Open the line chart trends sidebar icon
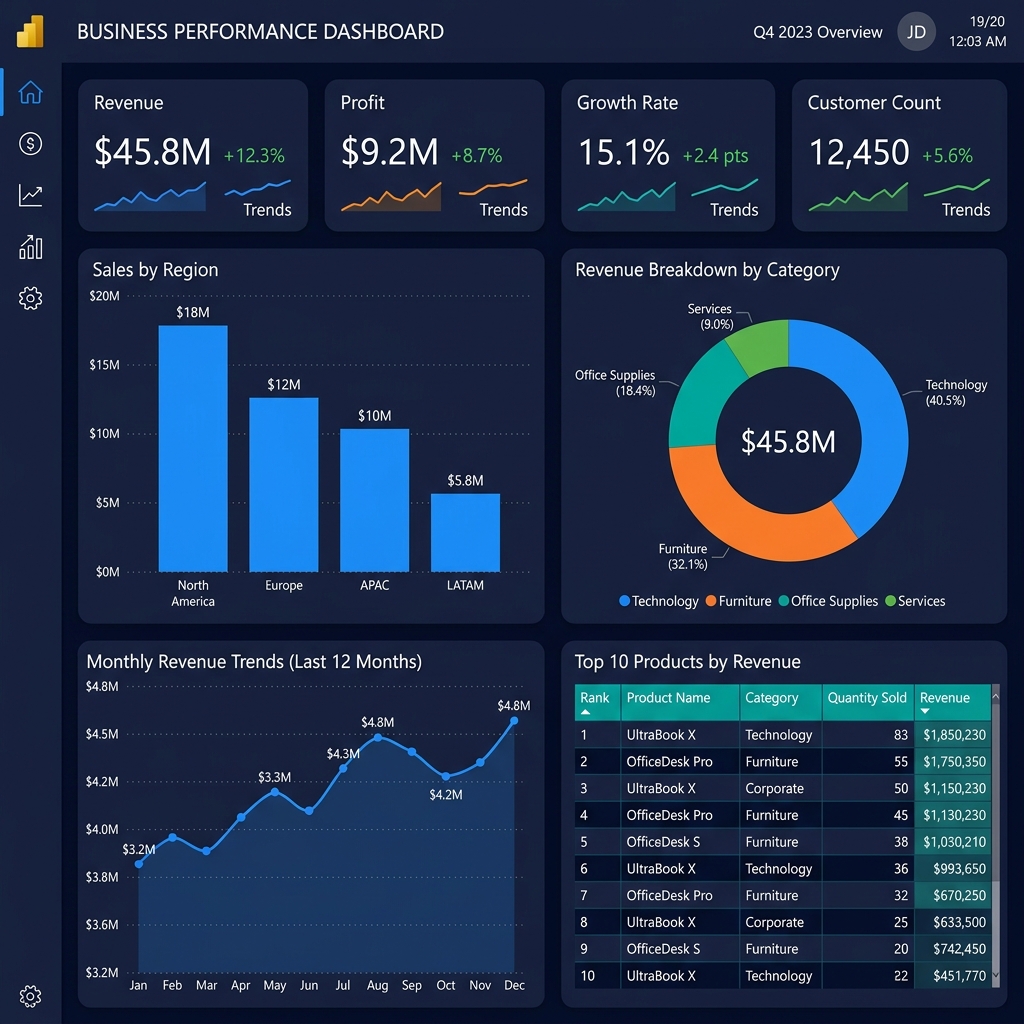 30,195
